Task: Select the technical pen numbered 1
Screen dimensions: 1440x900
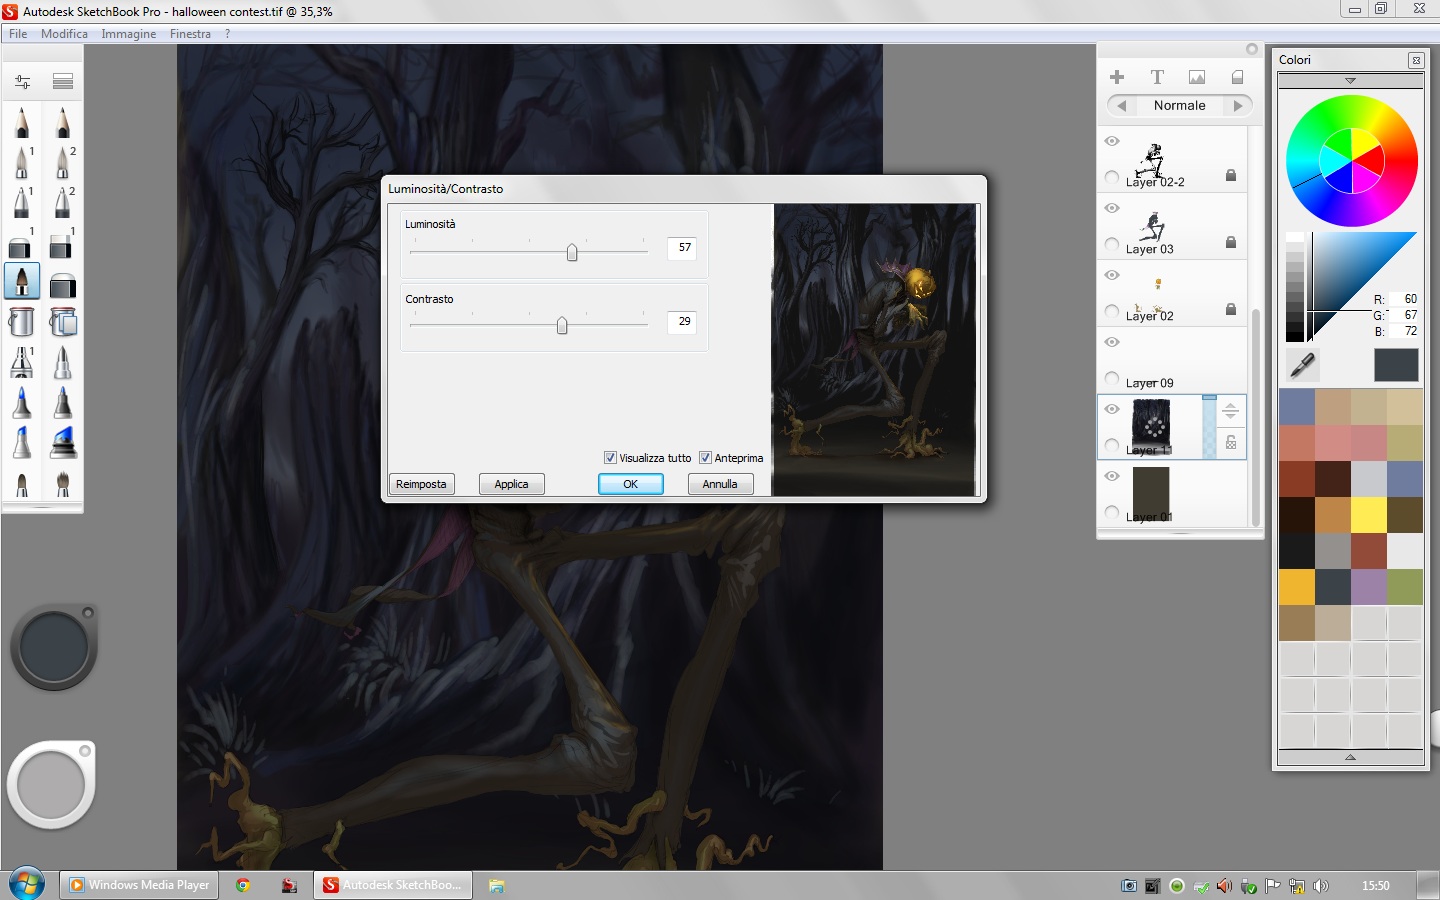Action: tap(22, 362)
